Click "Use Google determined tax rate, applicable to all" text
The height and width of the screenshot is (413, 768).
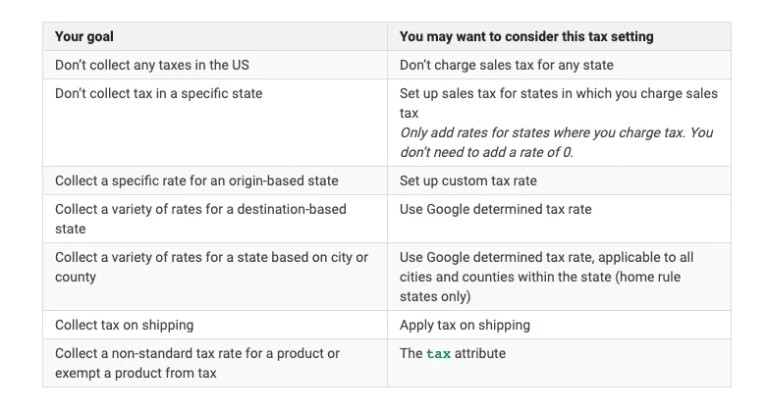(x=546, y=257)
